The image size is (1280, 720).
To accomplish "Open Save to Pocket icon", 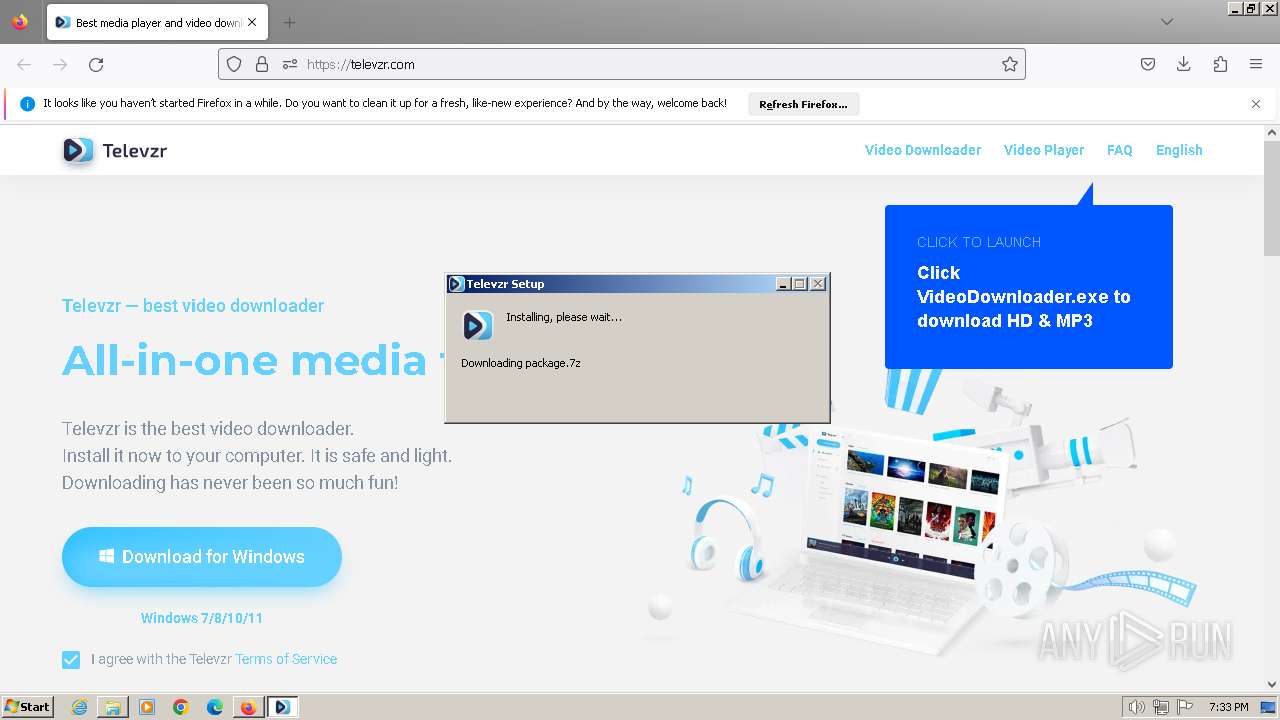I will 1148,64.
